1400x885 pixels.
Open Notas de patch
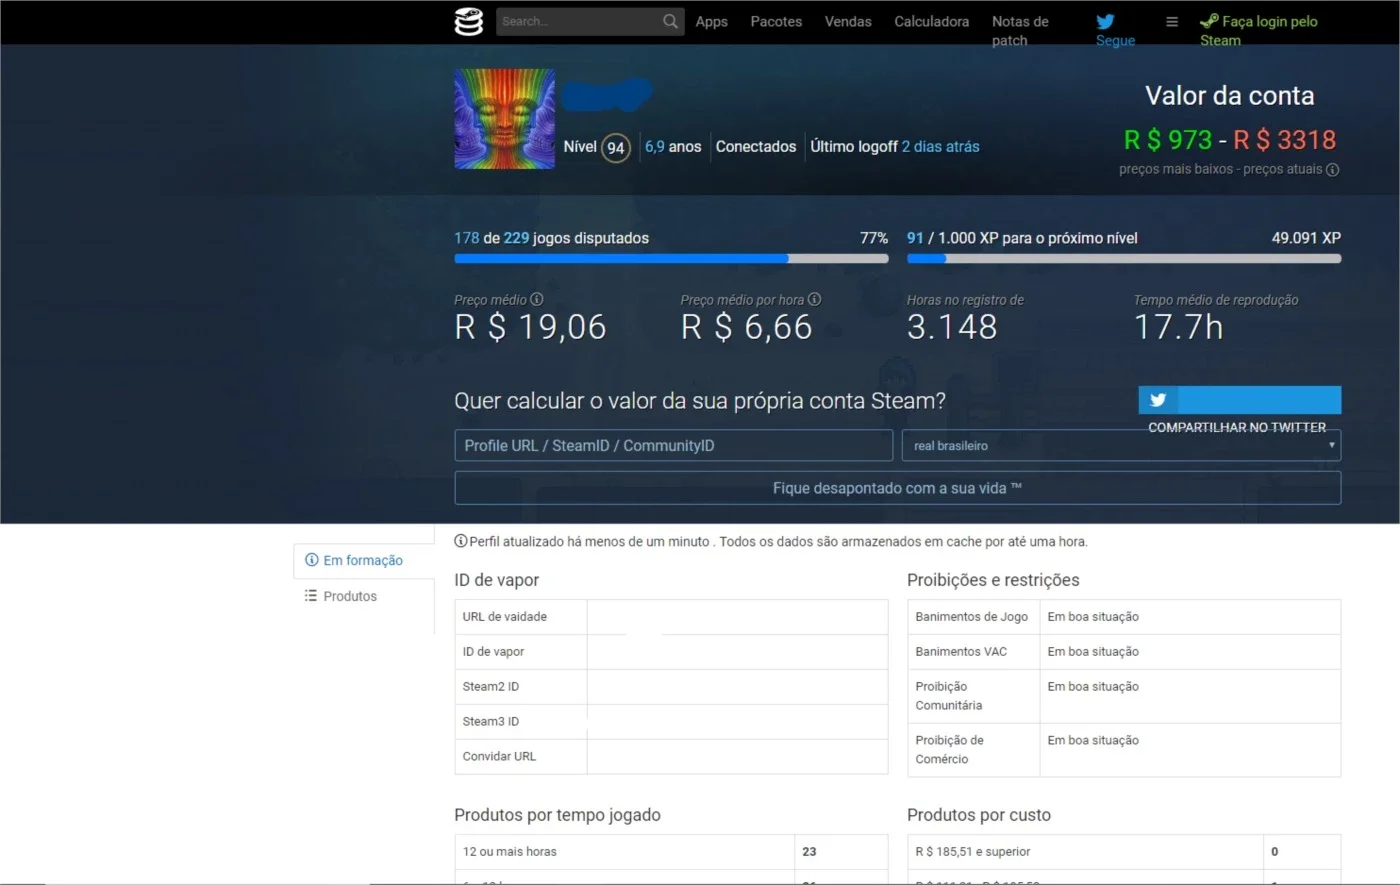(x=1020, y=30)
